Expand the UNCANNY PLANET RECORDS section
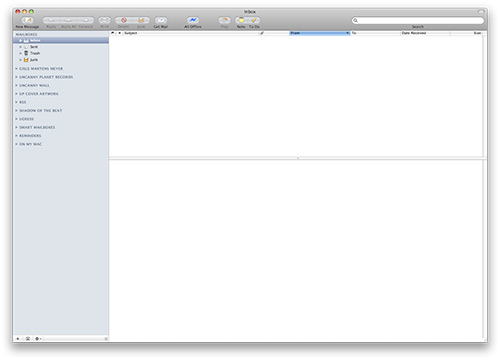Screen dimensions: 500x360 tap(16, 77)
